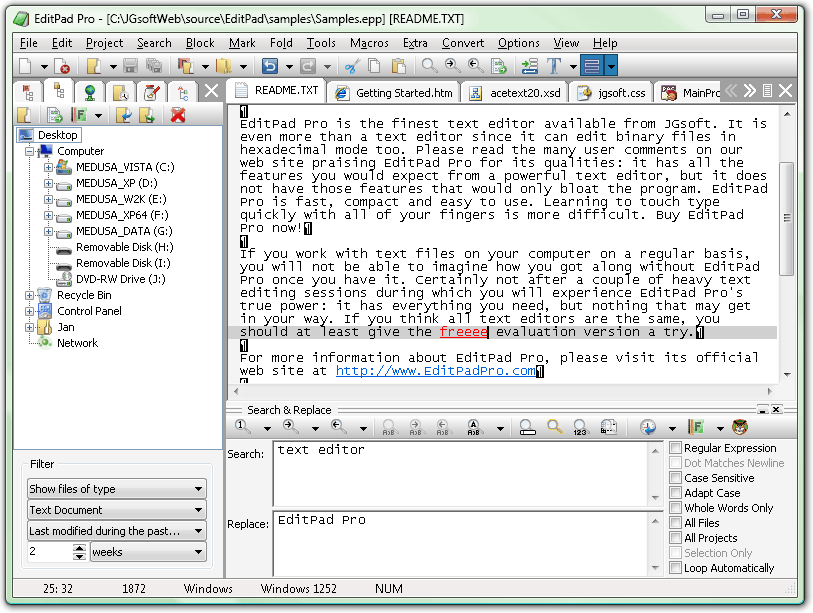Open the 'Show files of type' dropdown
Screen dimensions: 813x613
pyautogui.click(x=117, y=489)
